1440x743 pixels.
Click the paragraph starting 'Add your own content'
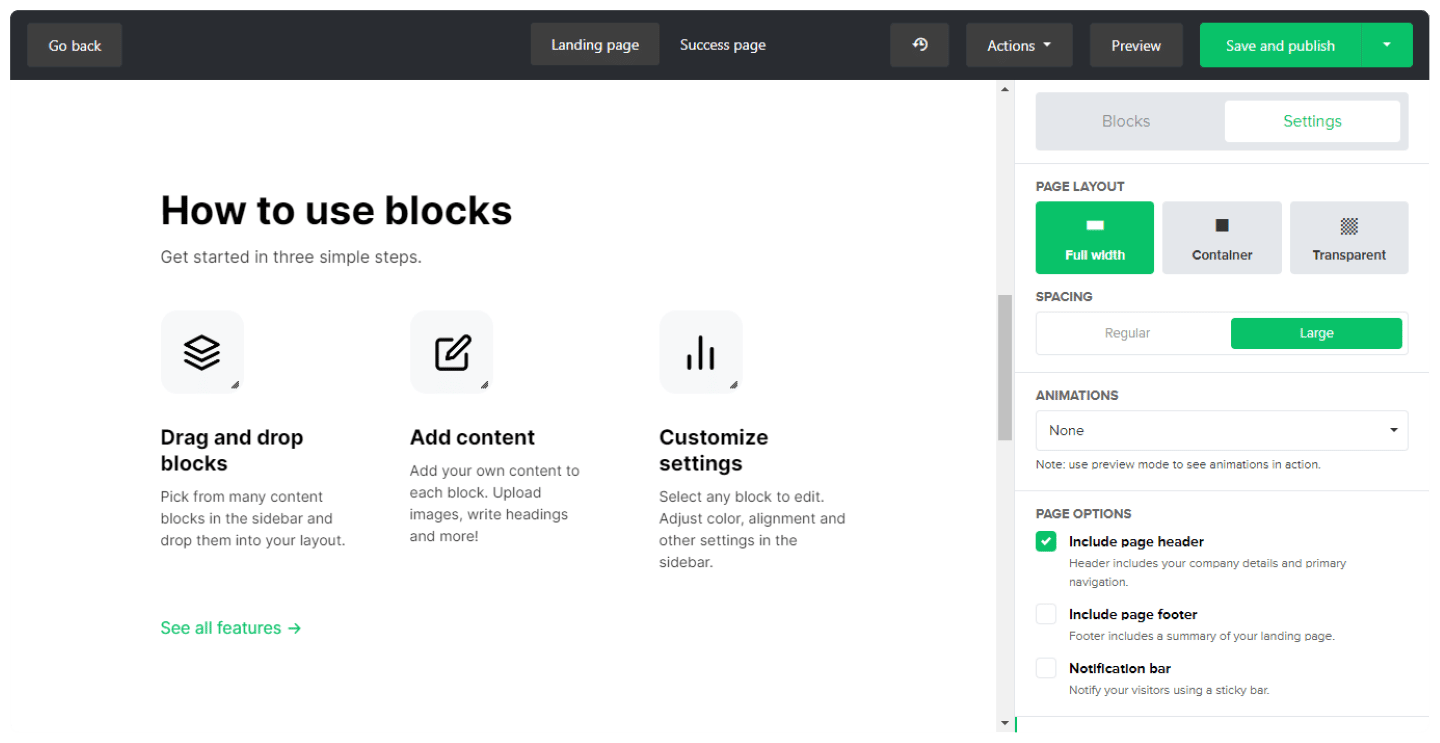(x=495, y=503)
